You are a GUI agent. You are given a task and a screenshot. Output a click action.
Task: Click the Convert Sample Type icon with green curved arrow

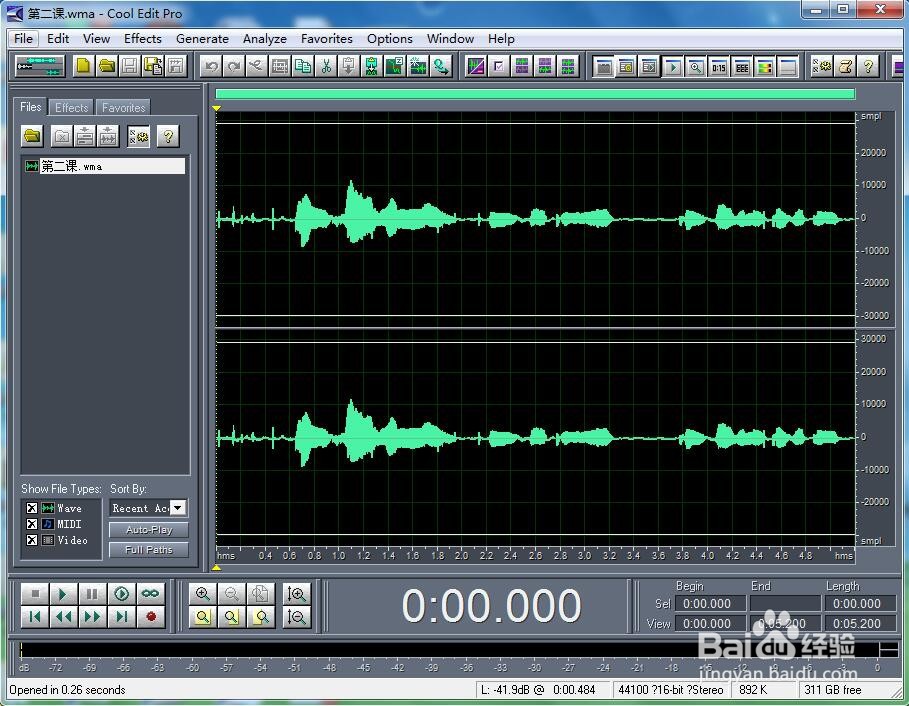[441, 66]
